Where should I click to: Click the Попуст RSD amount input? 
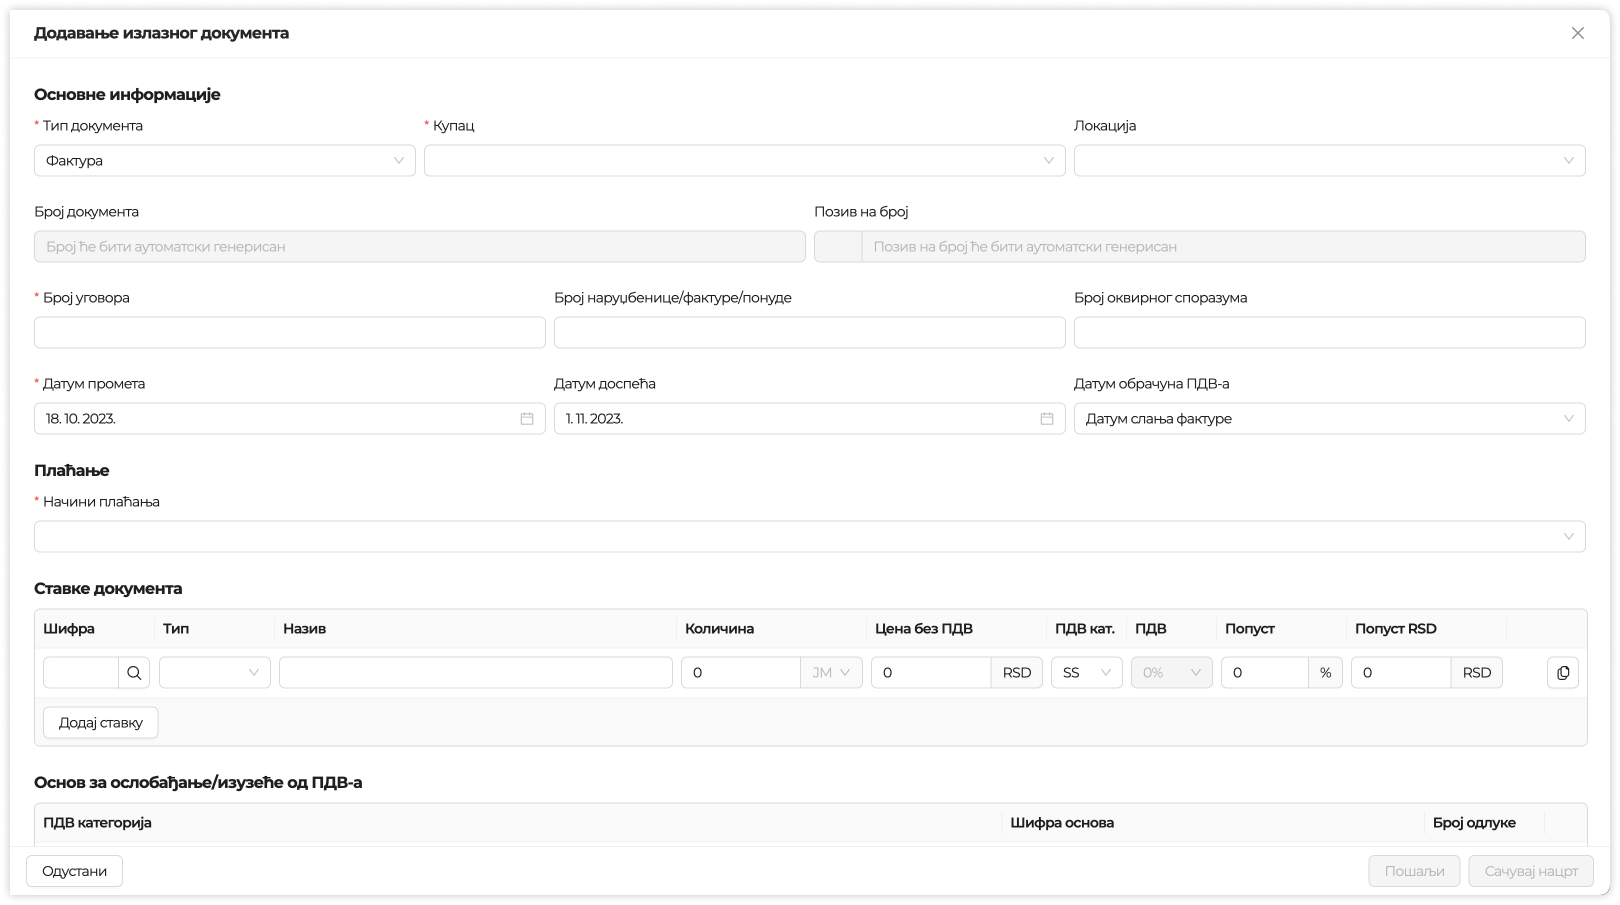click(x=1401, y=673)
